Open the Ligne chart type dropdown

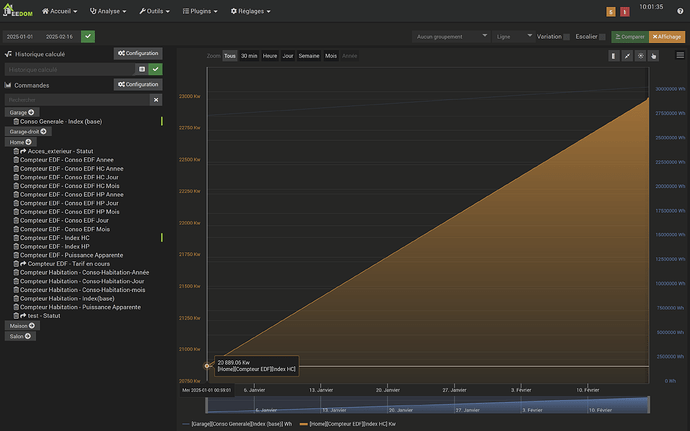(513, 37)
